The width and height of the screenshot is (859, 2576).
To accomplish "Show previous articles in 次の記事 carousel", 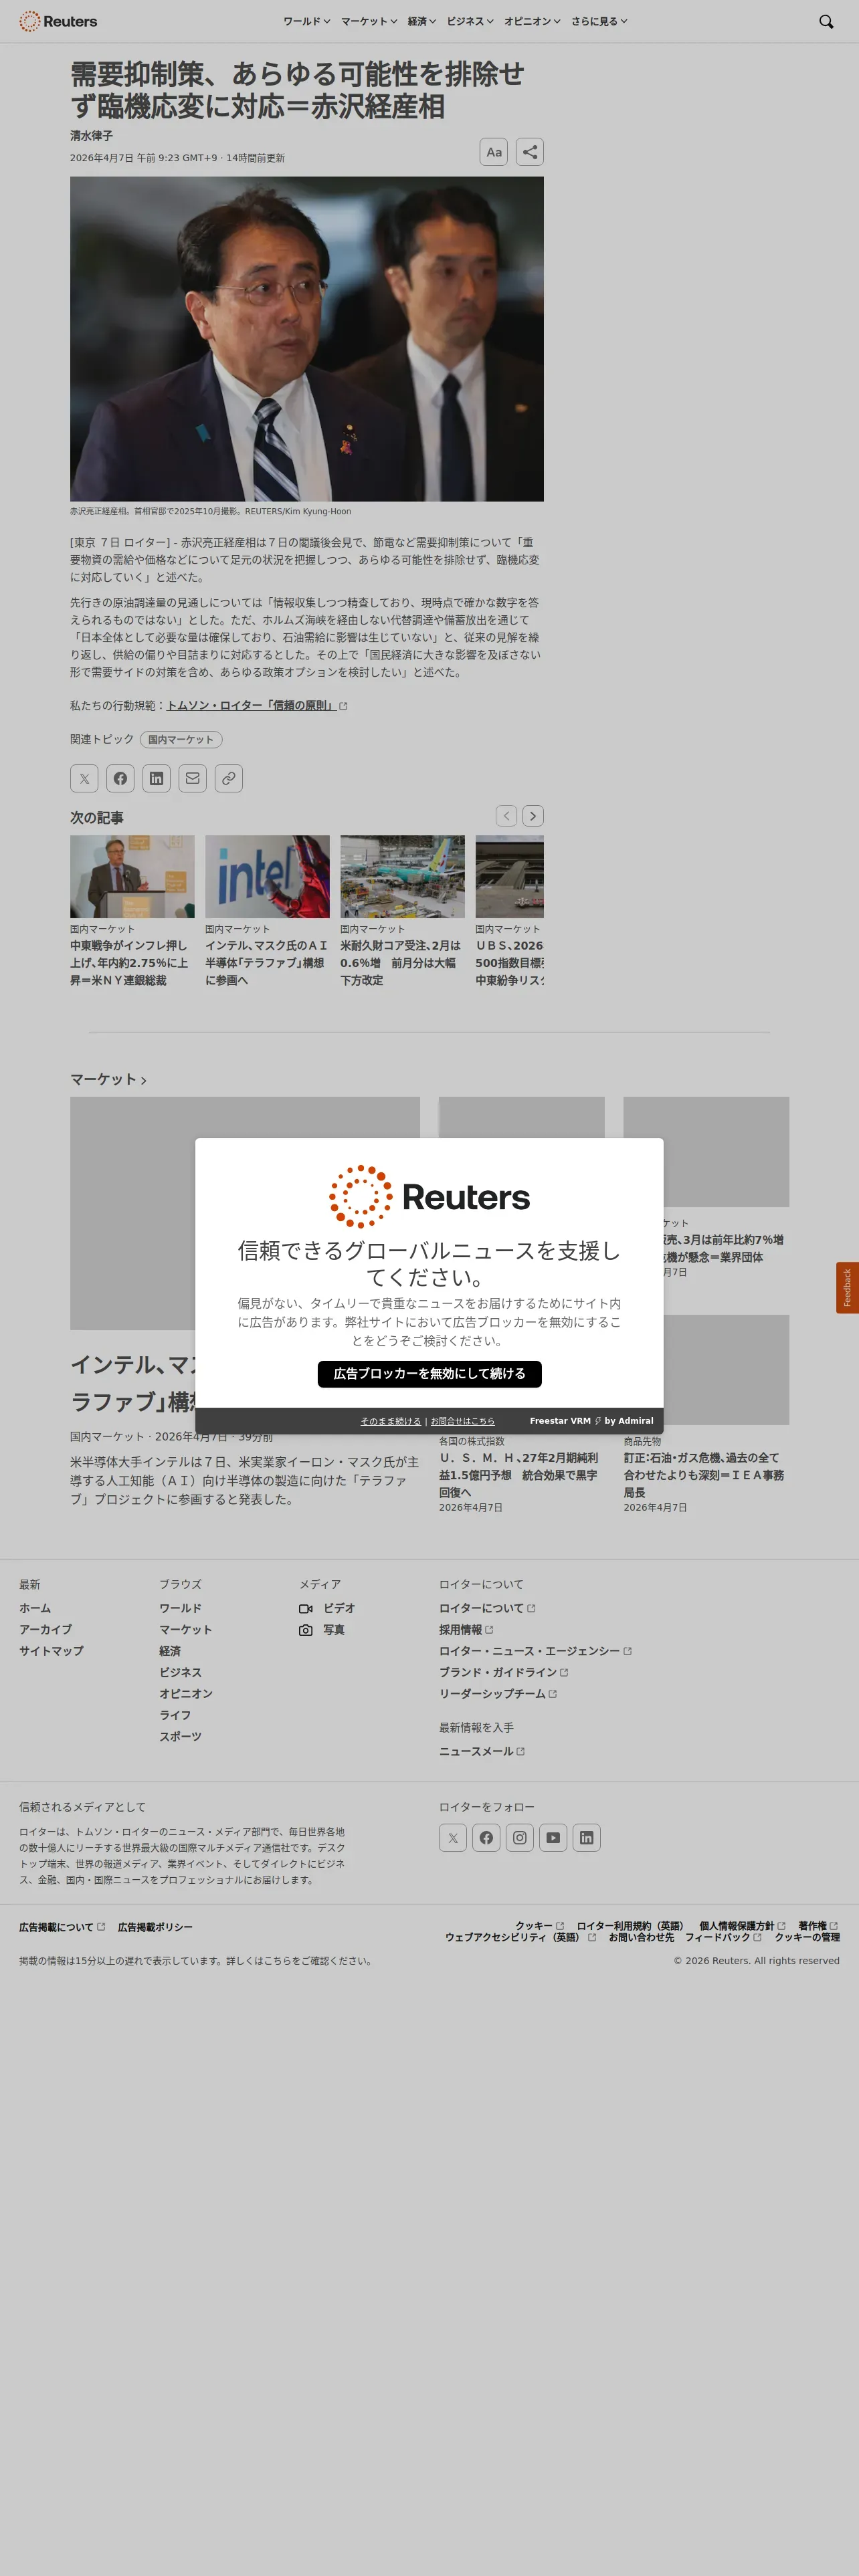I will click(507, 816).
